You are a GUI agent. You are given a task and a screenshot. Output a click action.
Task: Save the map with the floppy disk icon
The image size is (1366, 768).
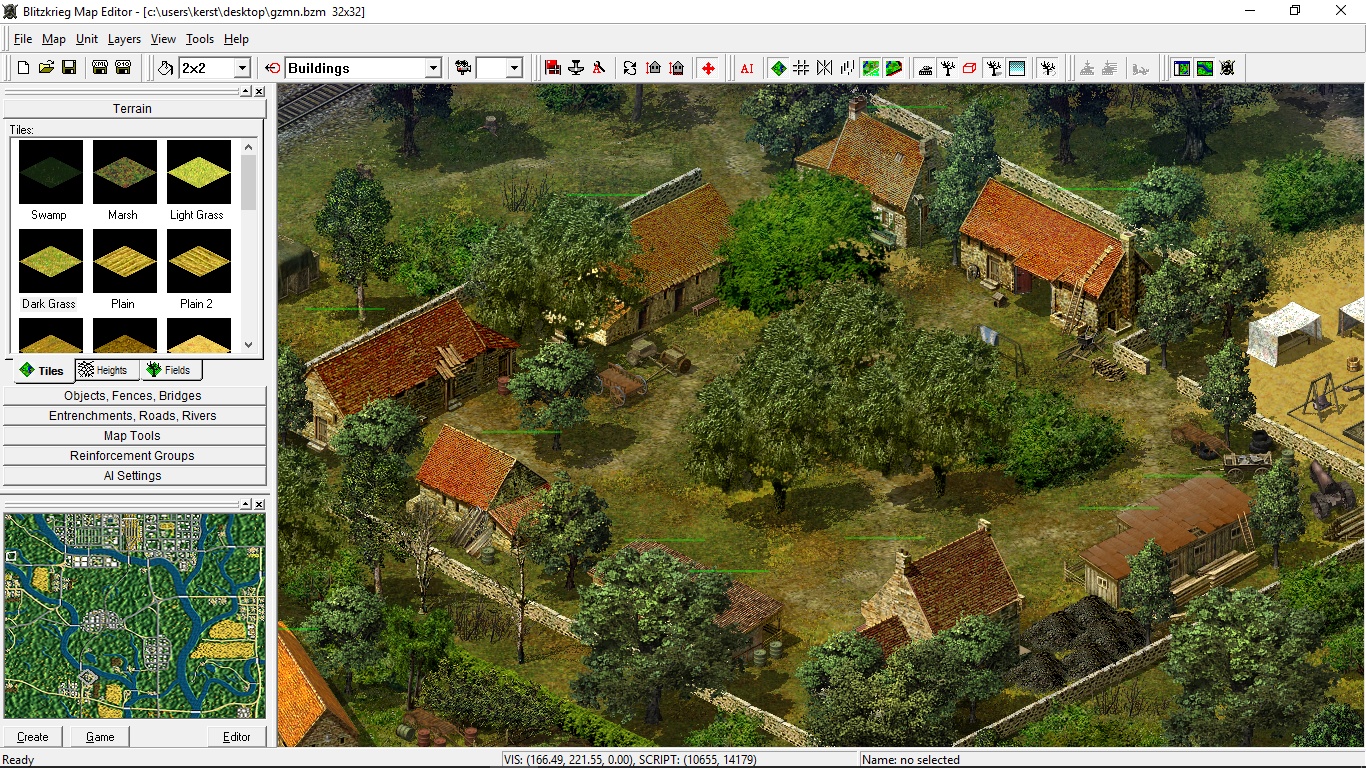[x=69, y=68]
